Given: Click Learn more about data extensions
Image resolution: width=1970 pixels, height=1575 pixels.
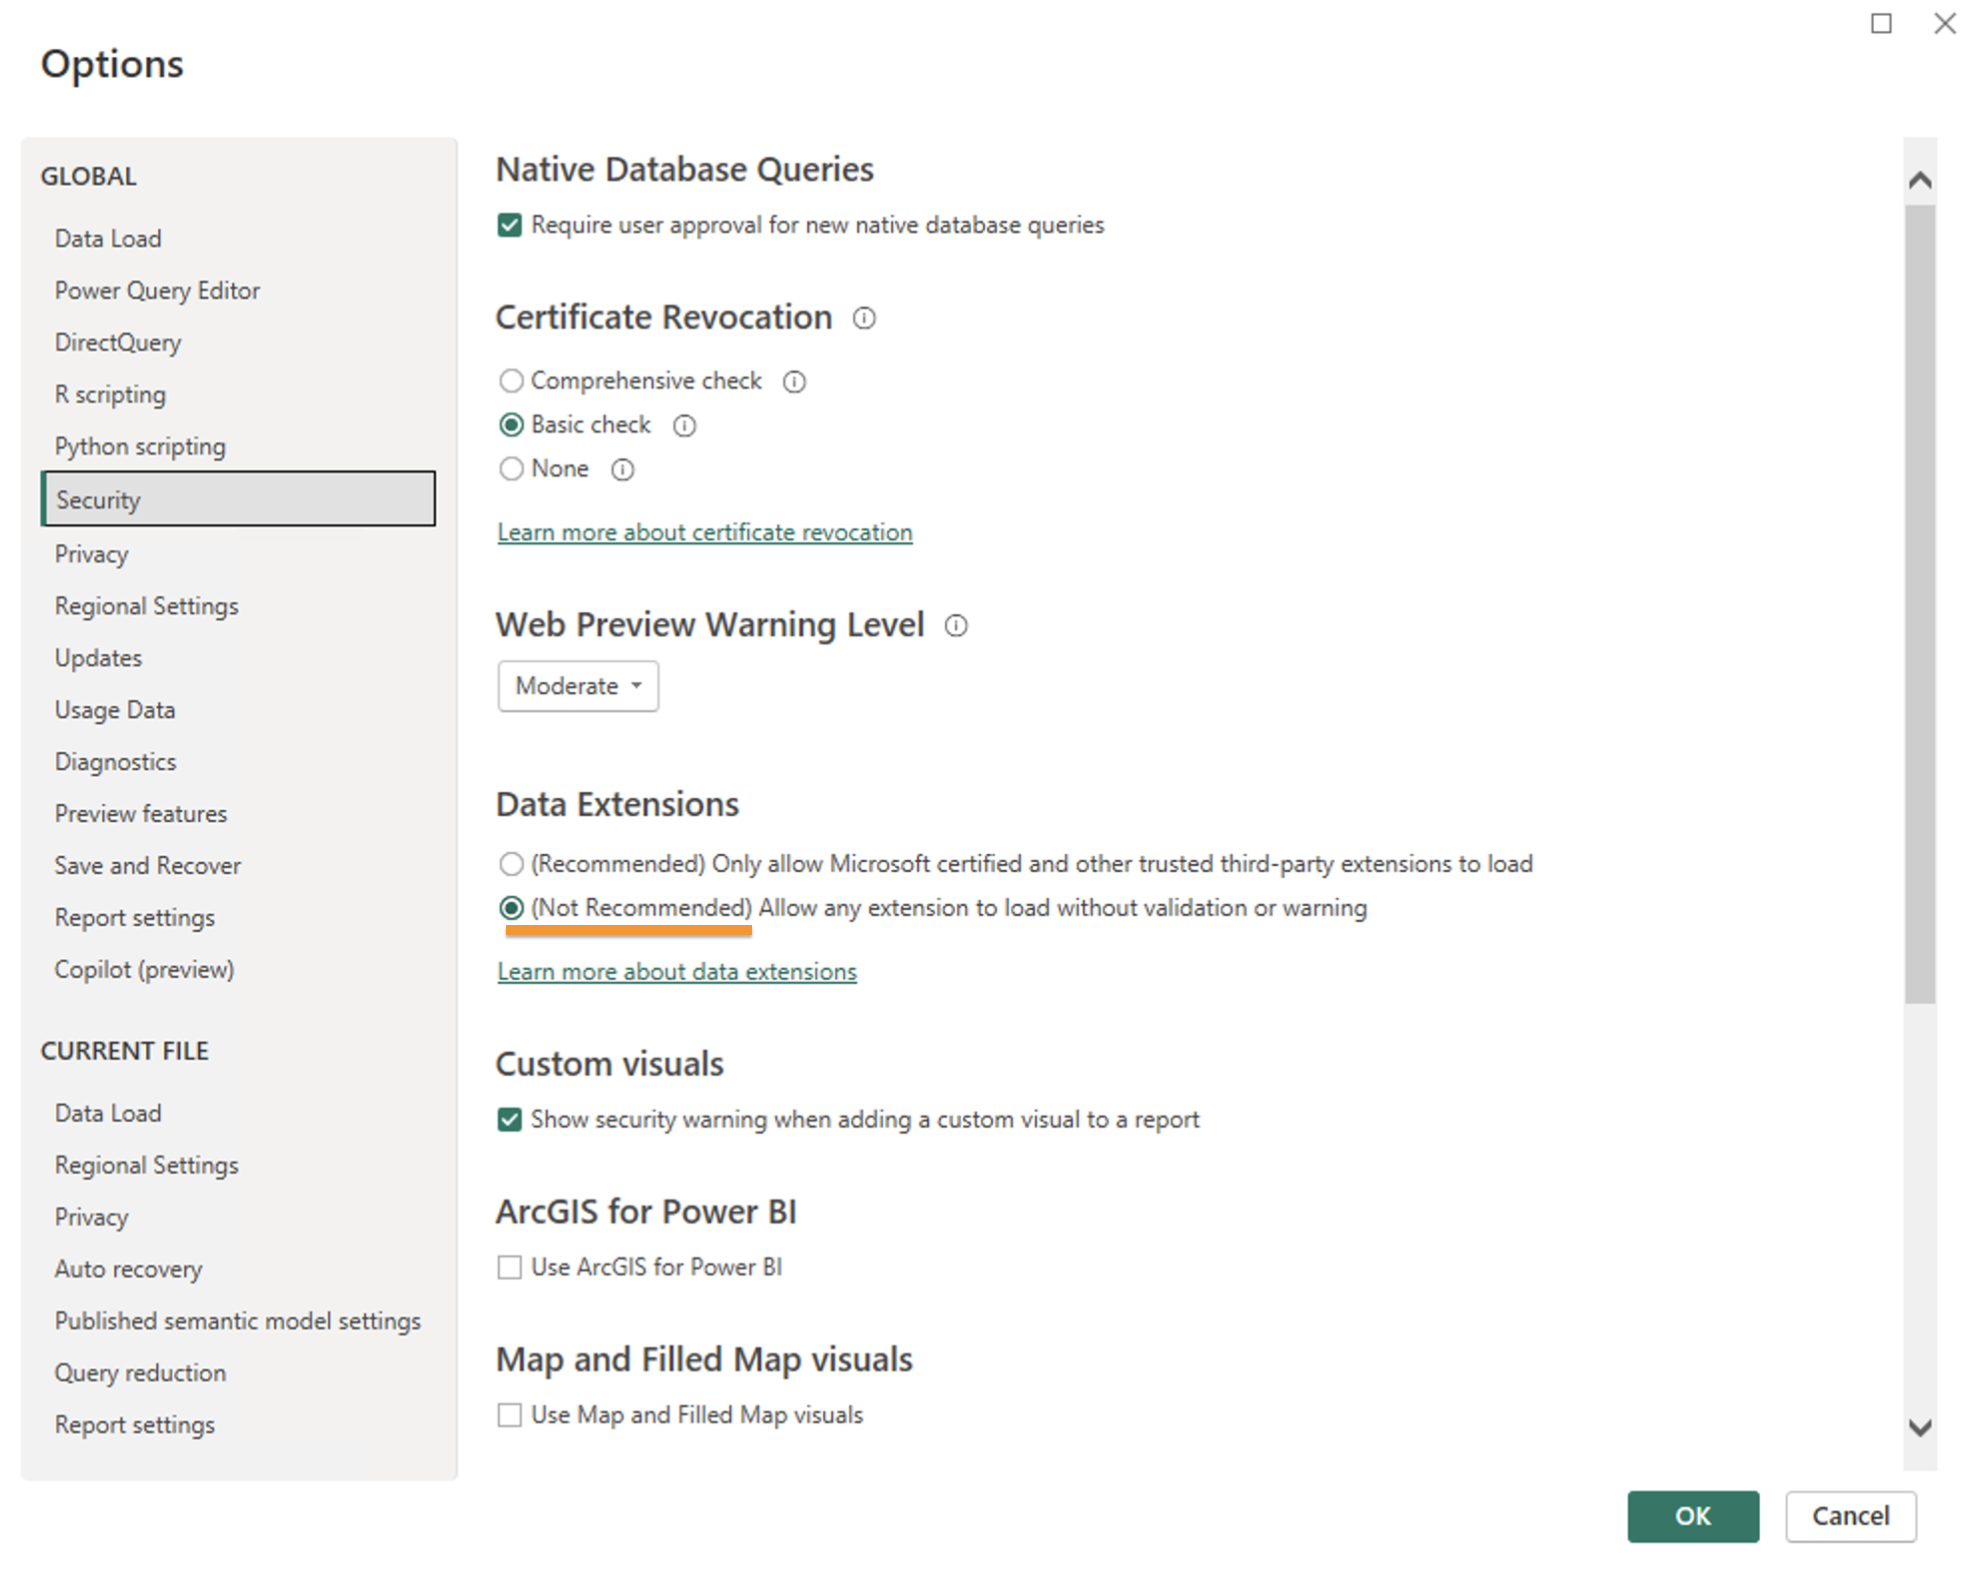Looking at the screenshot, I should point(676,970).
